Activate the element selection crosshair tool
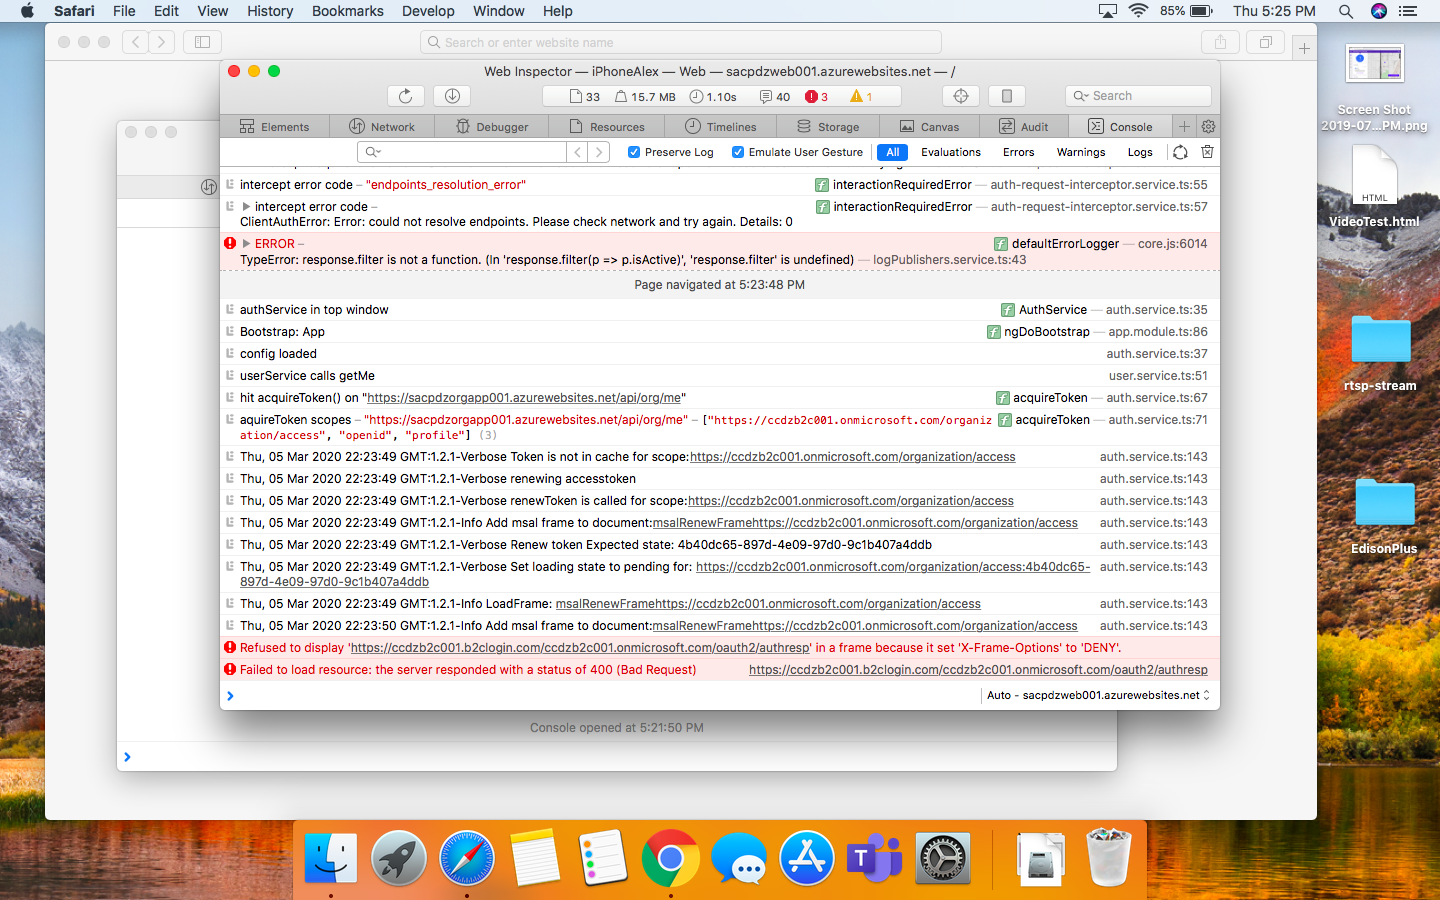Viewport: 1440px width, 900px height. click(x=960, y=96)
